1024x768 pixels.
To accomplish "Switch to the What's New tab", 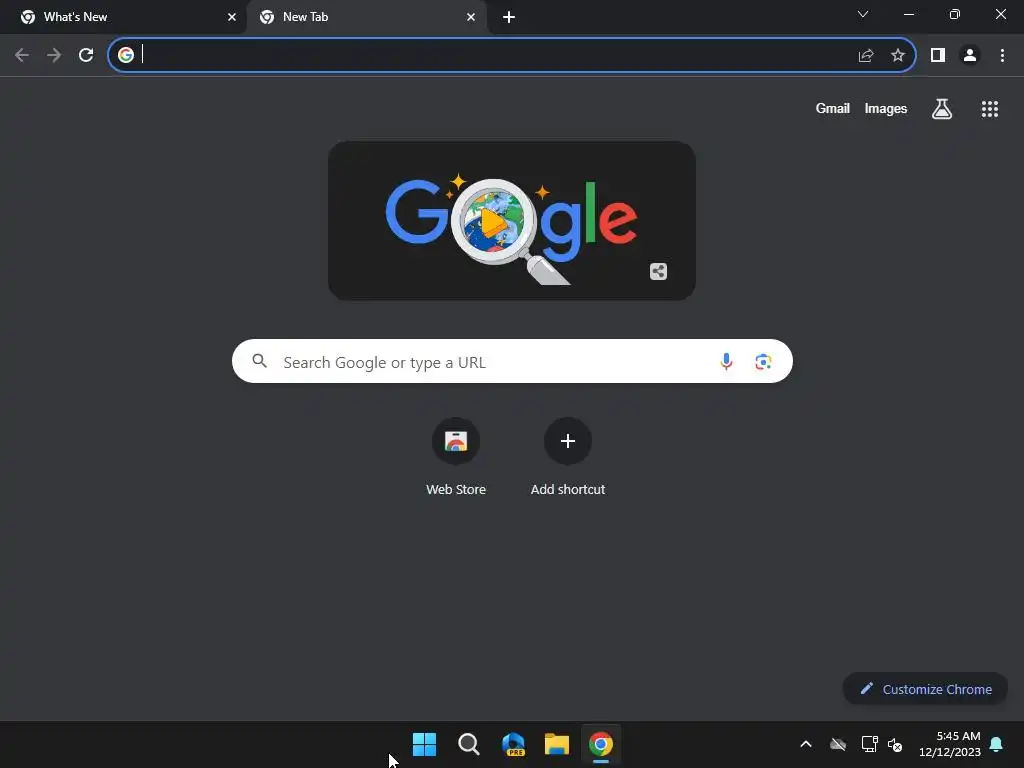I will coord(123,17).
